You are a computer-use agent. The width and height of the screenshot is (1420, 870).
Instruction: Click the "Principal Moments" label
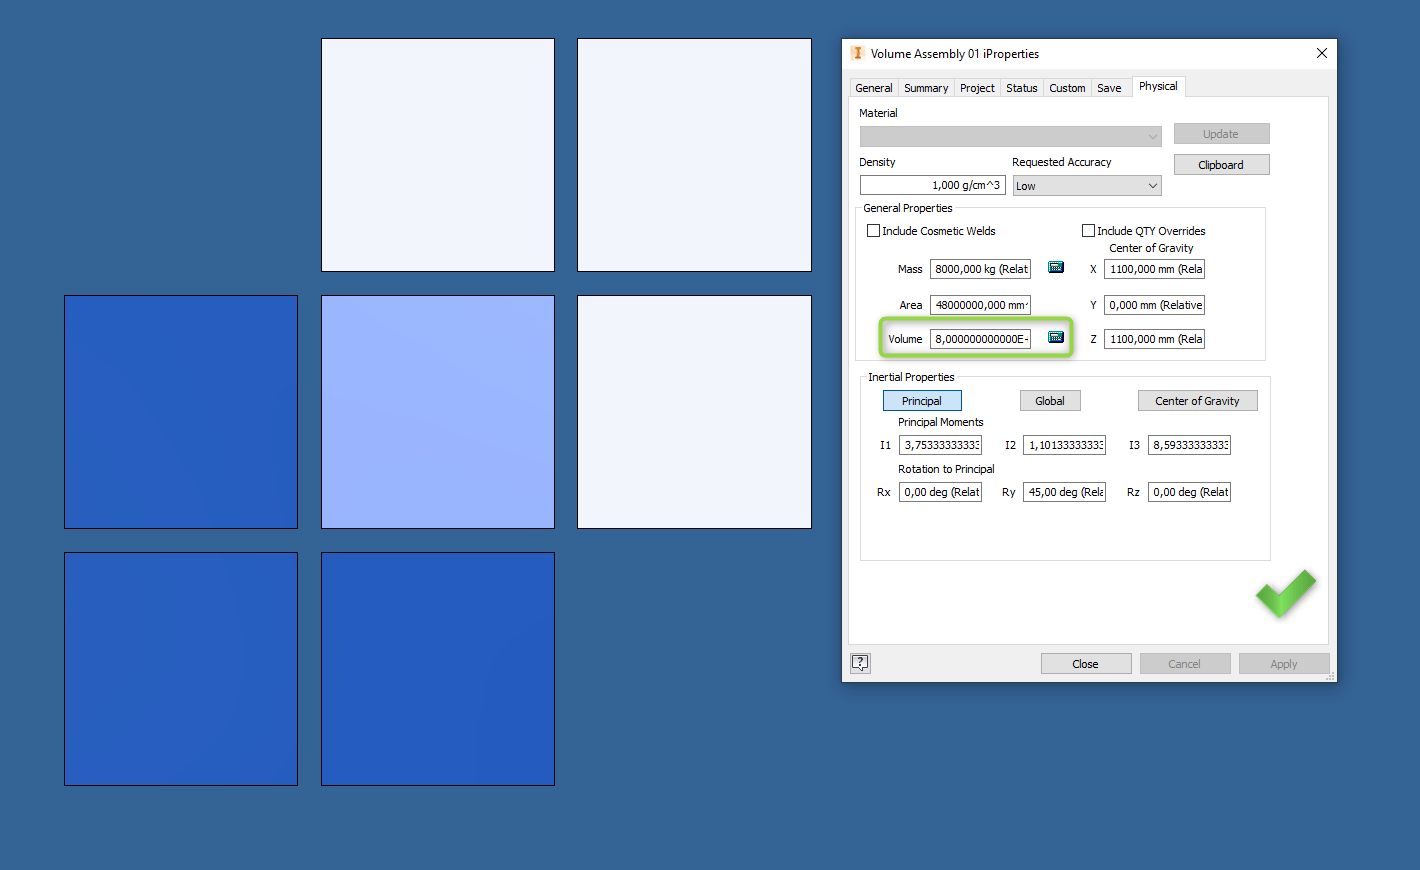pos(940,422)
